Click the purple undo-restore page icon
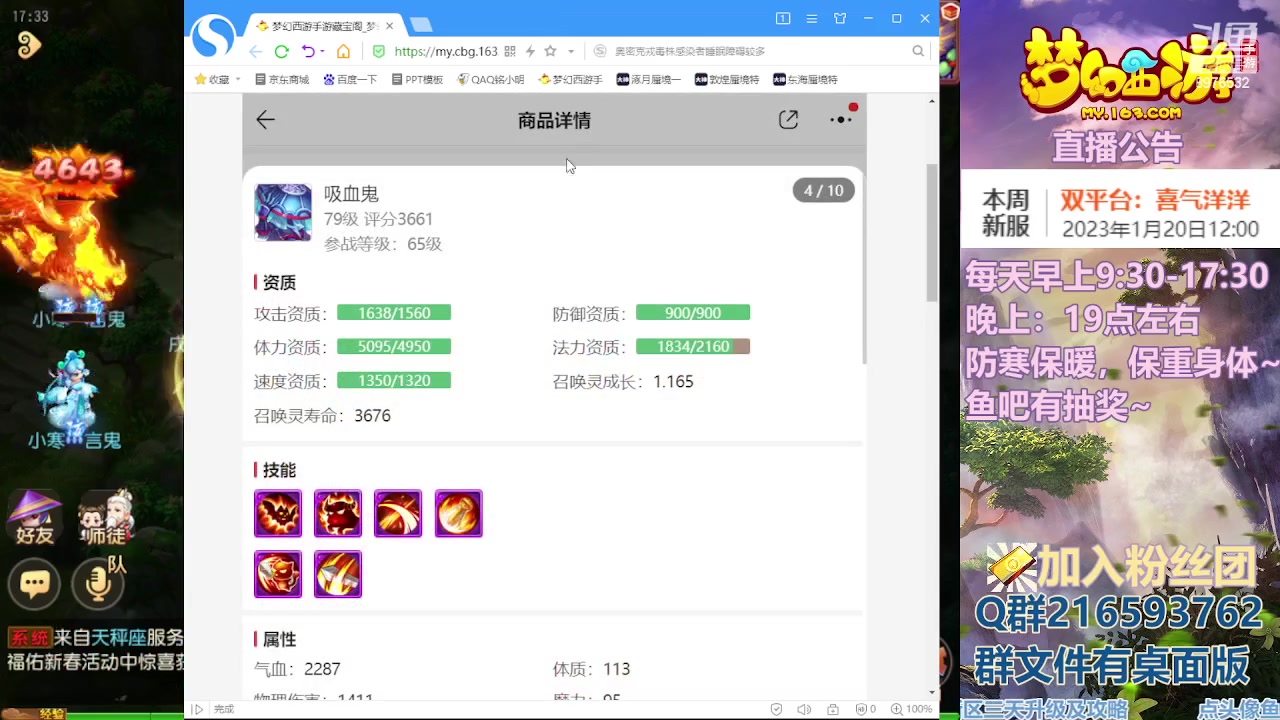The height and width of the screenshot is (720, 1280). (x=308, y=51)
